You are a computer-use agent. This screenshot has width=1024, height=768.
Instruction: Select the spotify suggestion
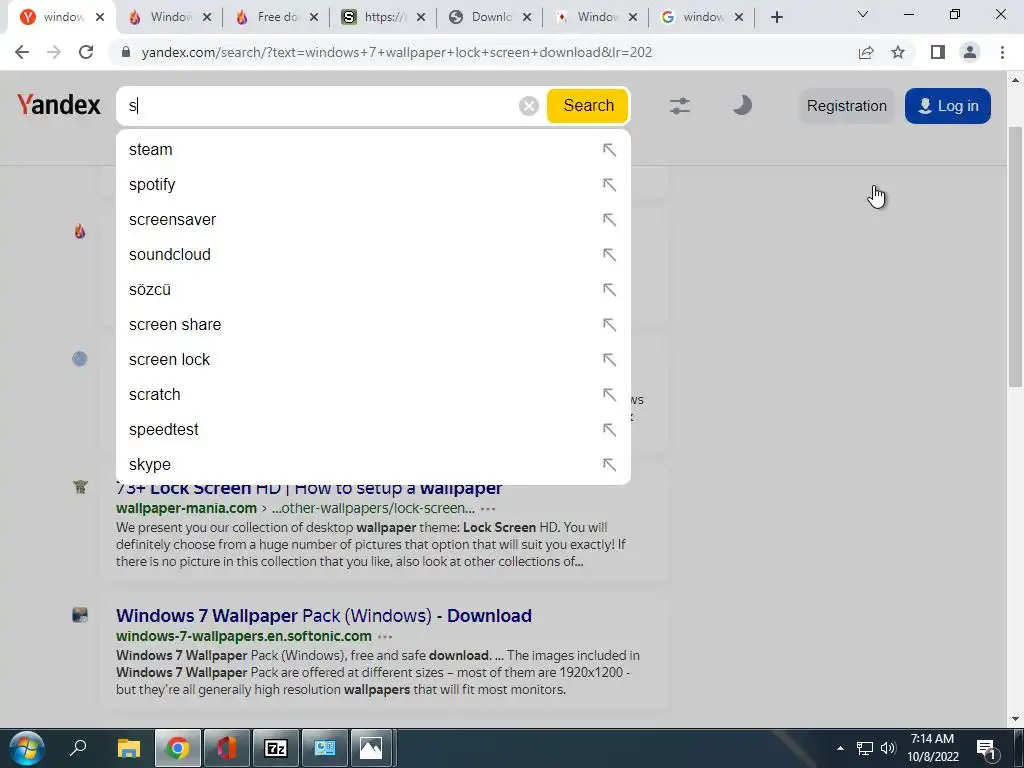[x=373, y=185]
